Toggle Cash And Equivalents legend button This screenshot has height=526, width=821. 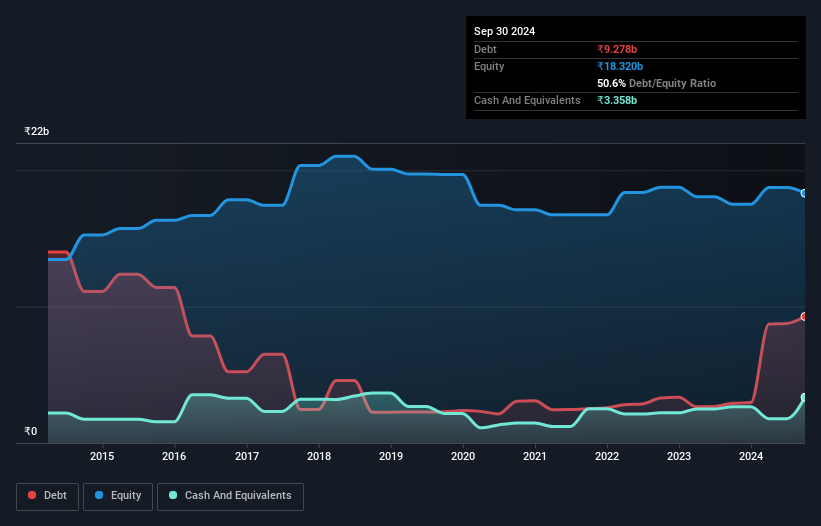(x=230, y=496)
